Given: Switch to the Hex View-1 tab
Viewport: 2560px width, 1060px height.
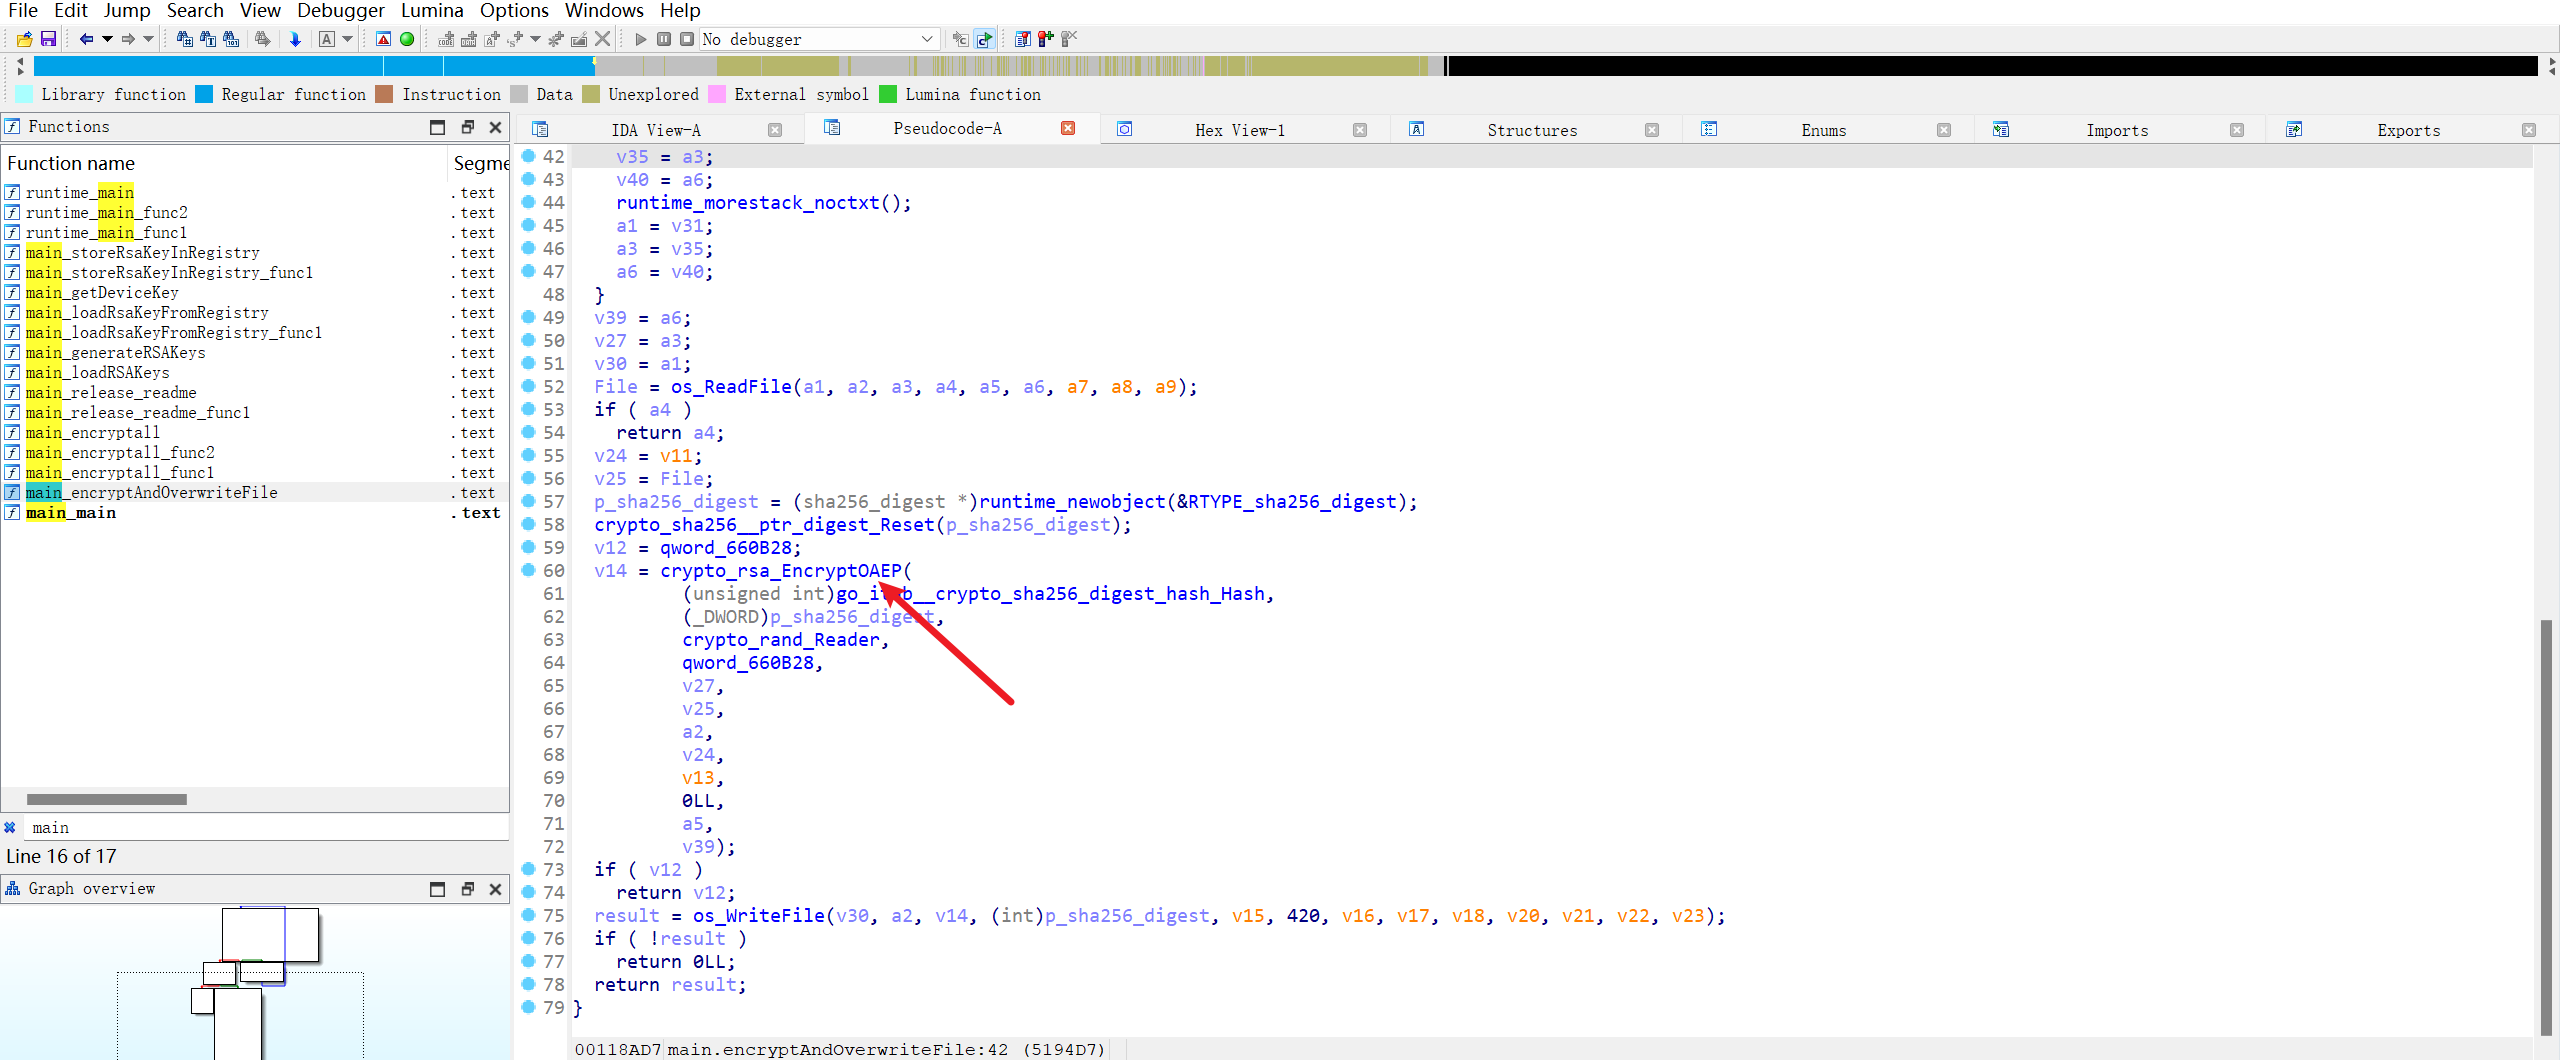Looking at the screenshot, I should tap(1239, 130).
